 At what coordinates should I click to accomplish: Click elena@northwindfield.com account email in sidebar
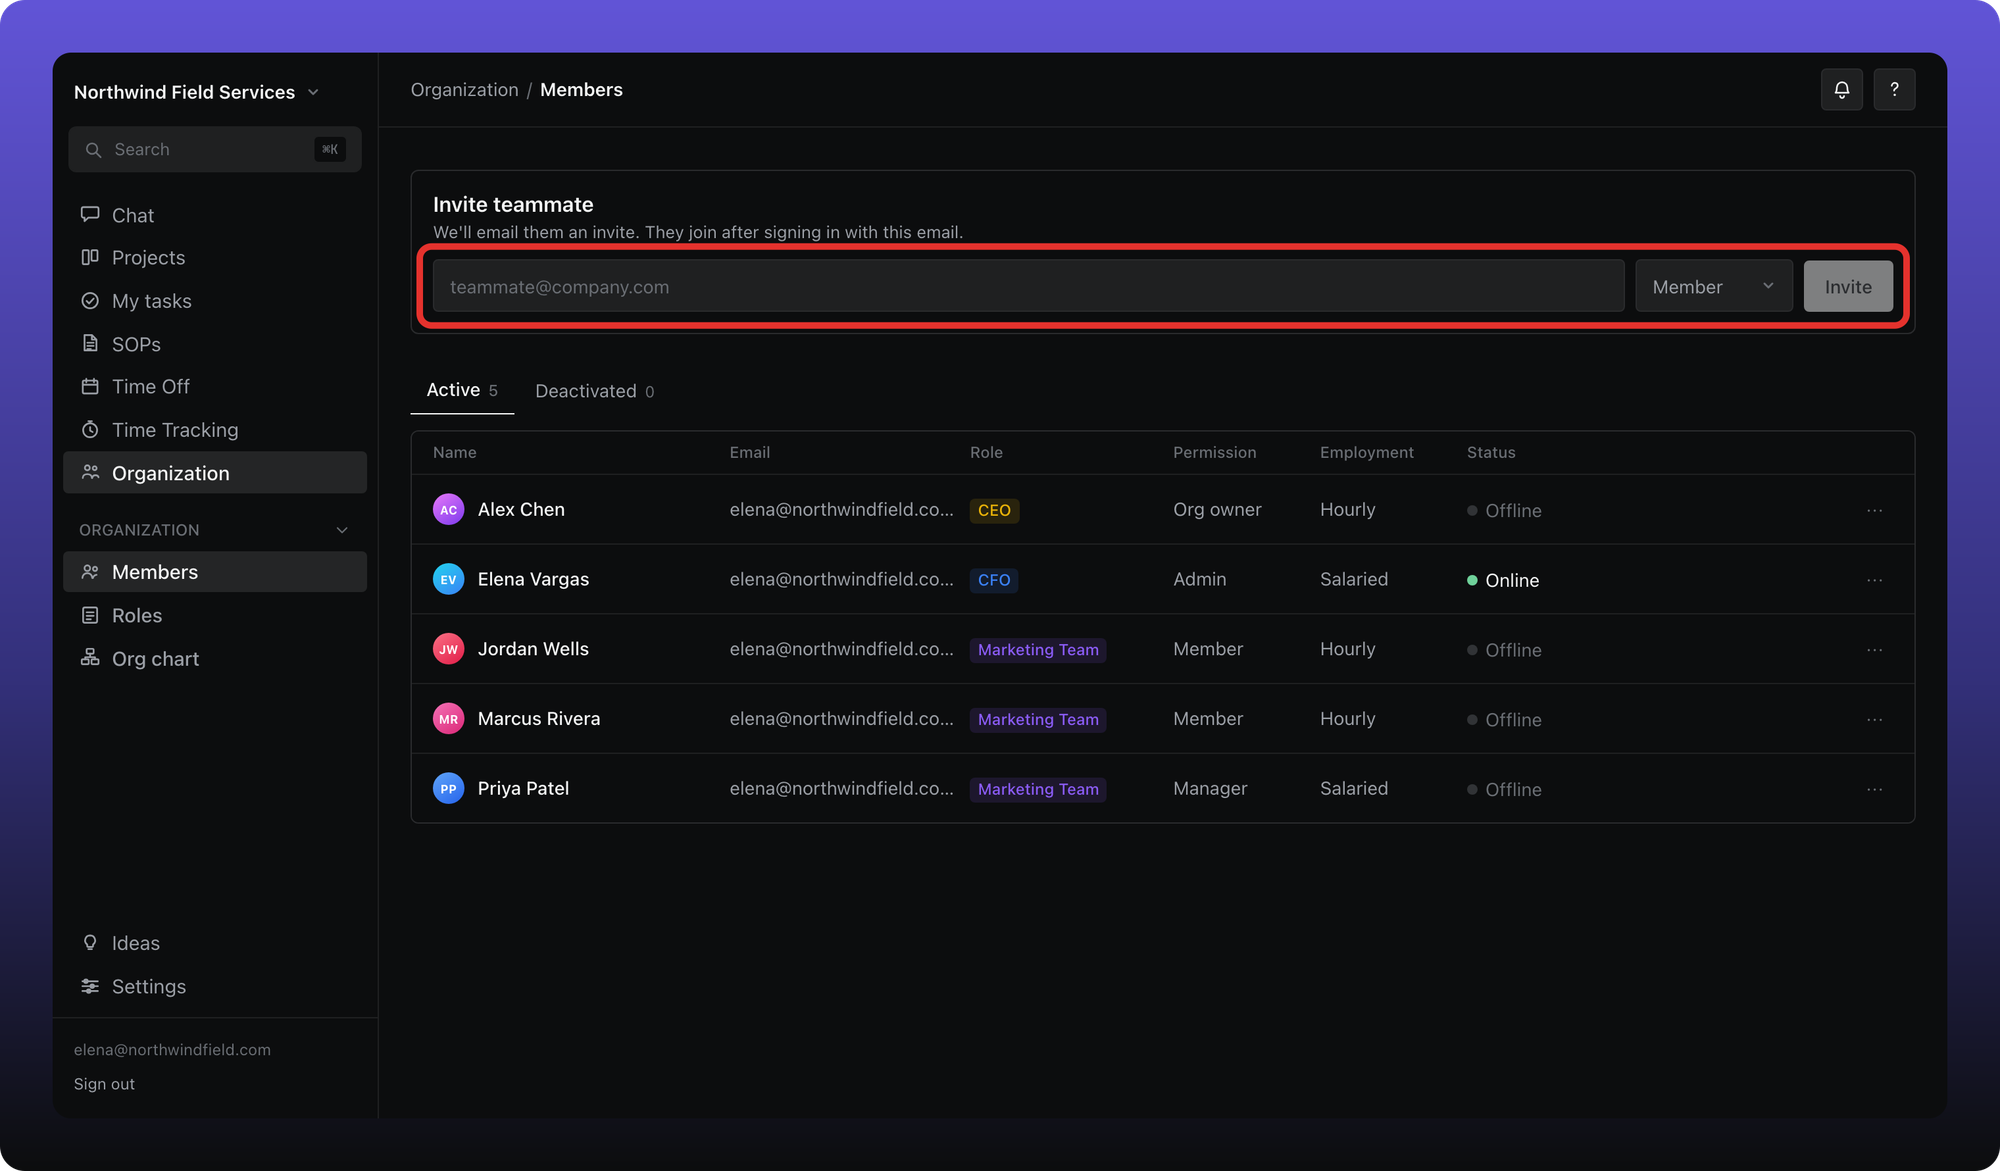pos(172,1050)
